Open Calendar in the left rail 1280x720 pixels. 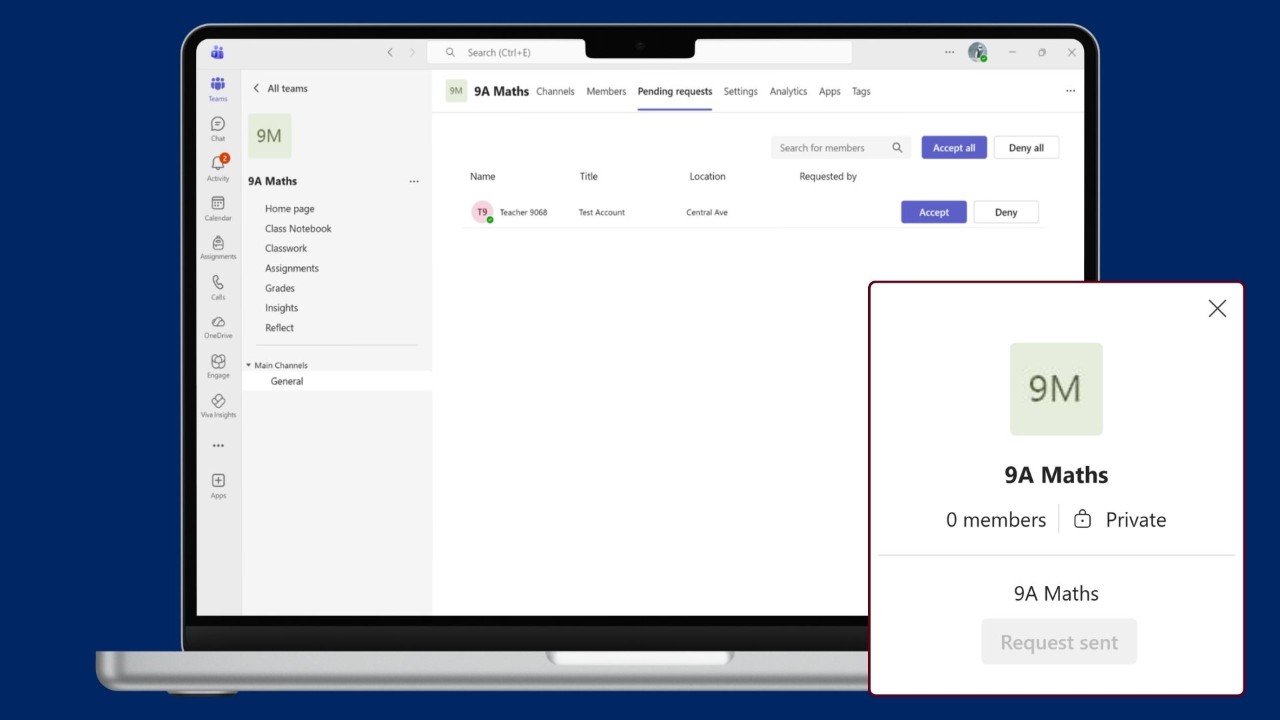pos(217,207)
